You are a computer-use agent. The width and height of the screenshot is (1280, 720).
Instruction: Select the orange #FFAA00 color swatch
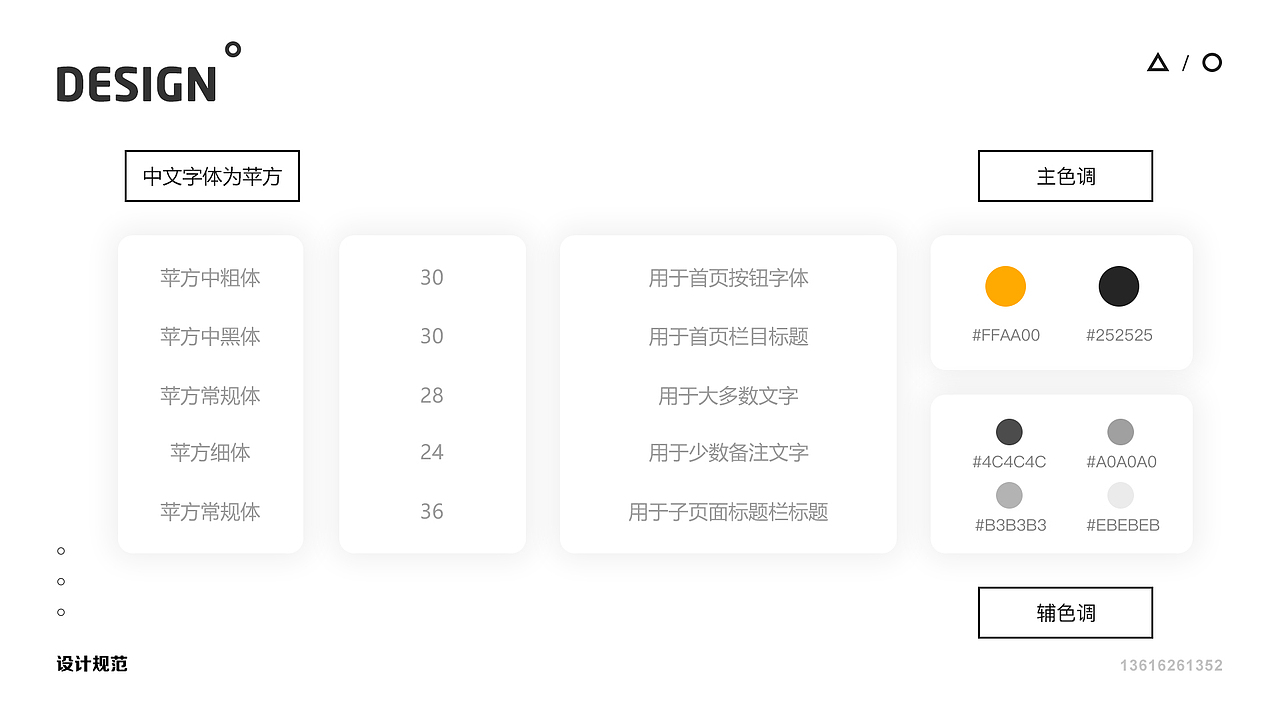[x=1005, y=287]
